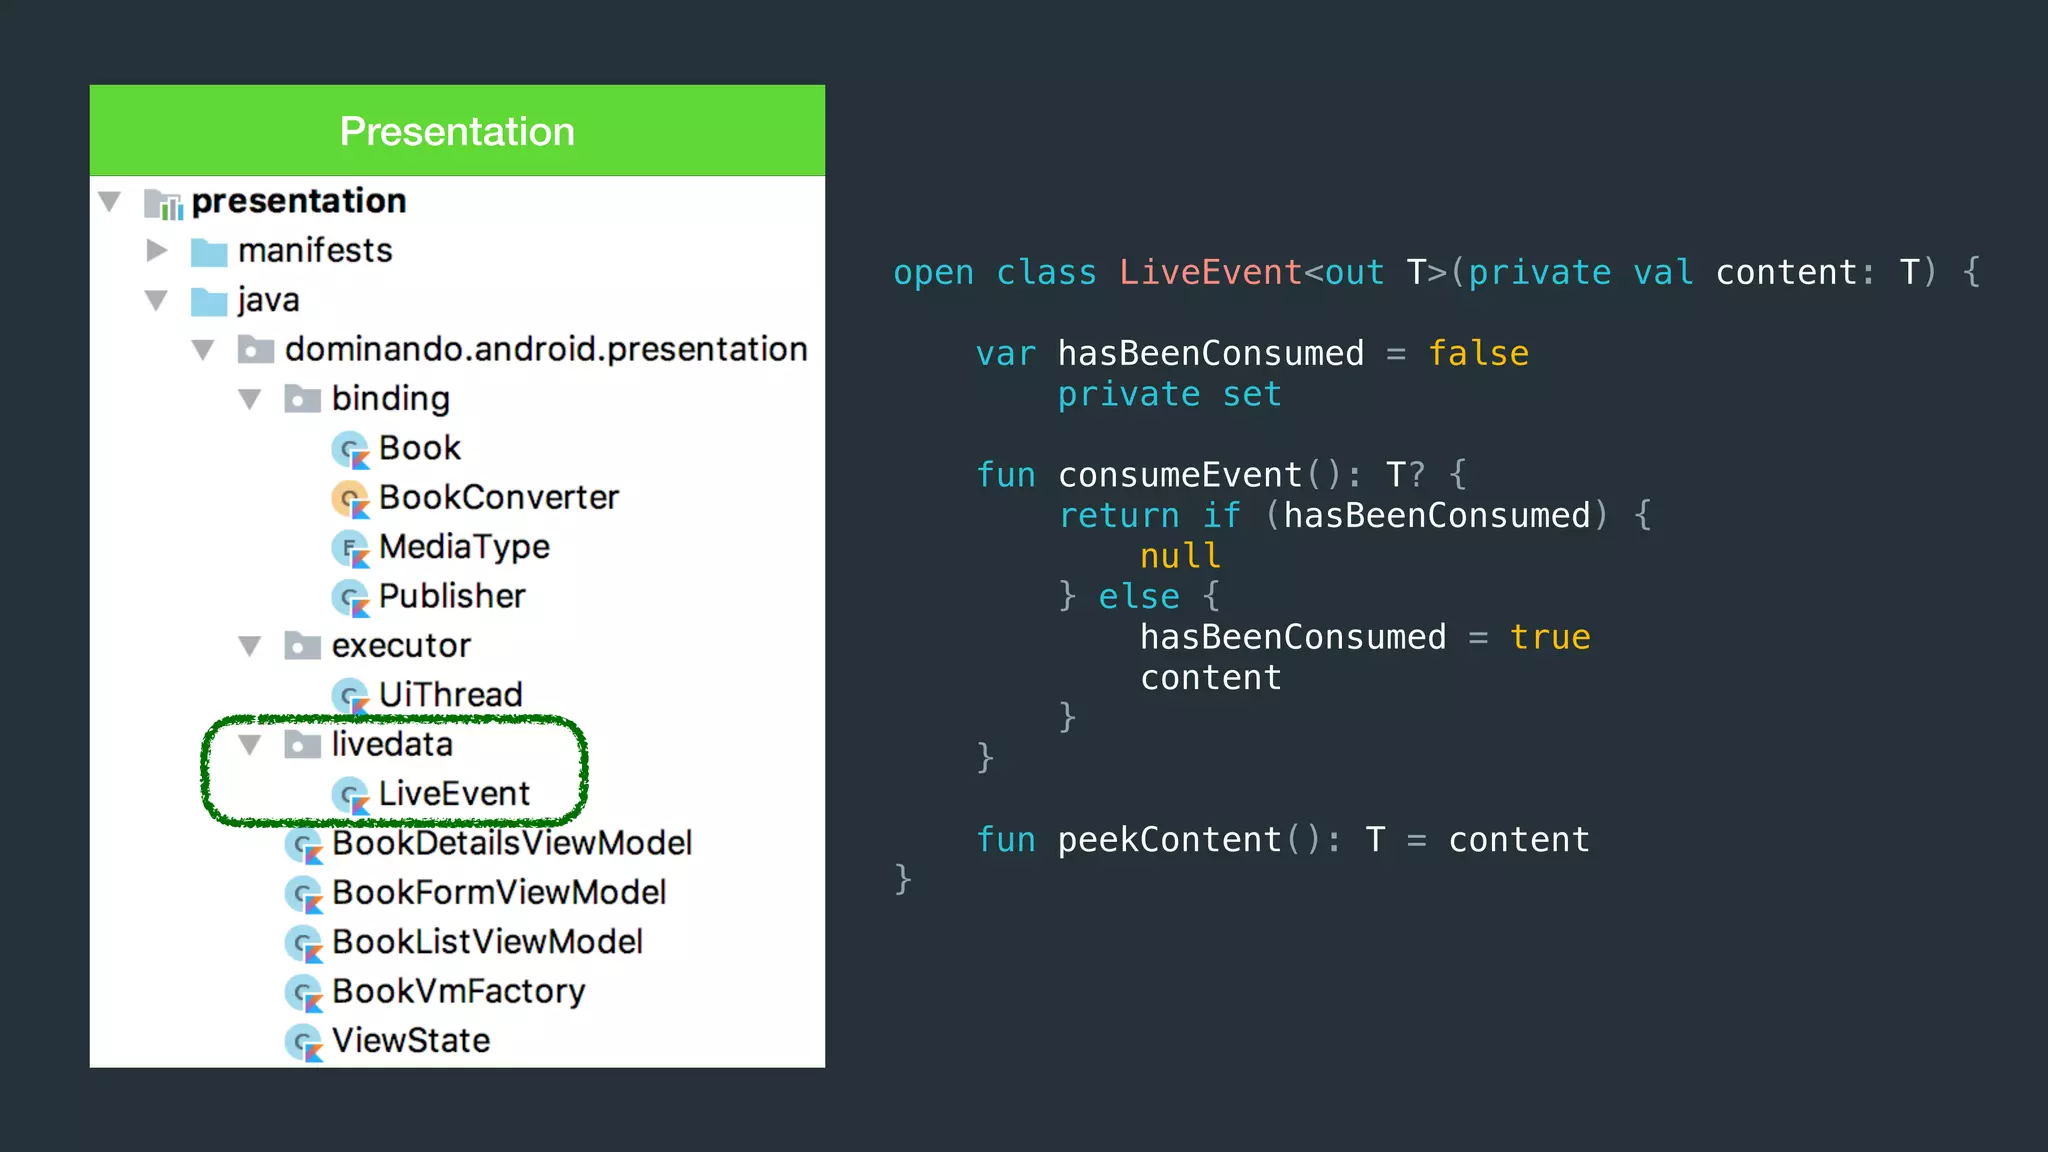The height and width of the screenshot is (1152, 2048).
Task: Click the 'else' keyword in code
Action: [1139, 597]
